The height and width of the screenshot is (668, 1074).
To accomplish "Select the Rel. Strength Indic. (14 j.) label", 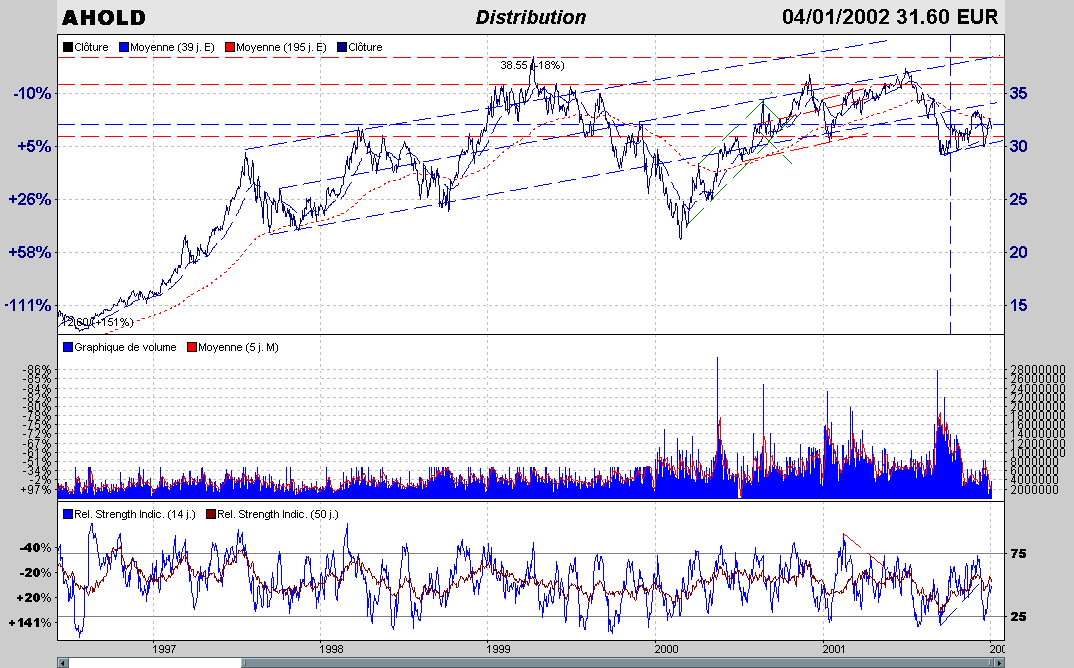I will tap(135, 514).
